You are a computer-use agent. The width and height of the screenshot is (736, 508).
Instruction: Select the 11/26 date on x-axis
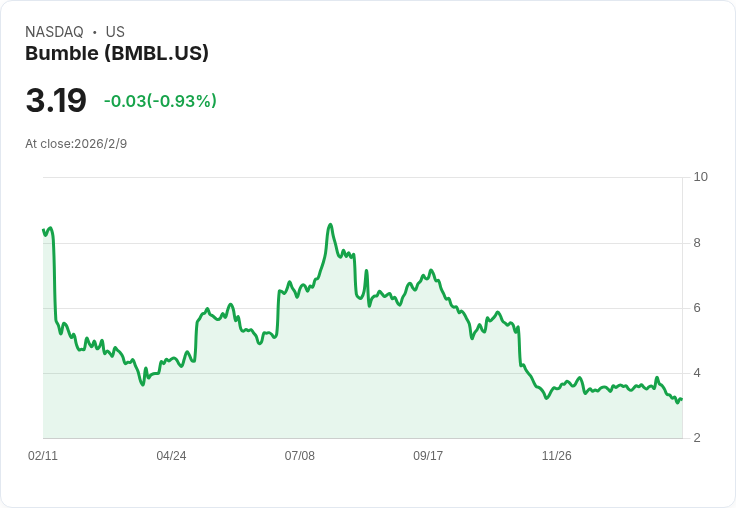click(x=556, y=456)
